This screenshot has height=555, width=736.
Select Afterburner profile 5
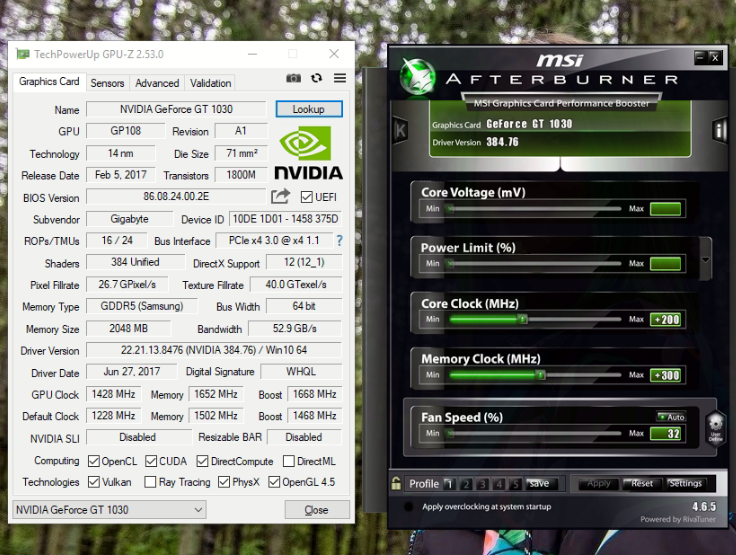(515, 484)
